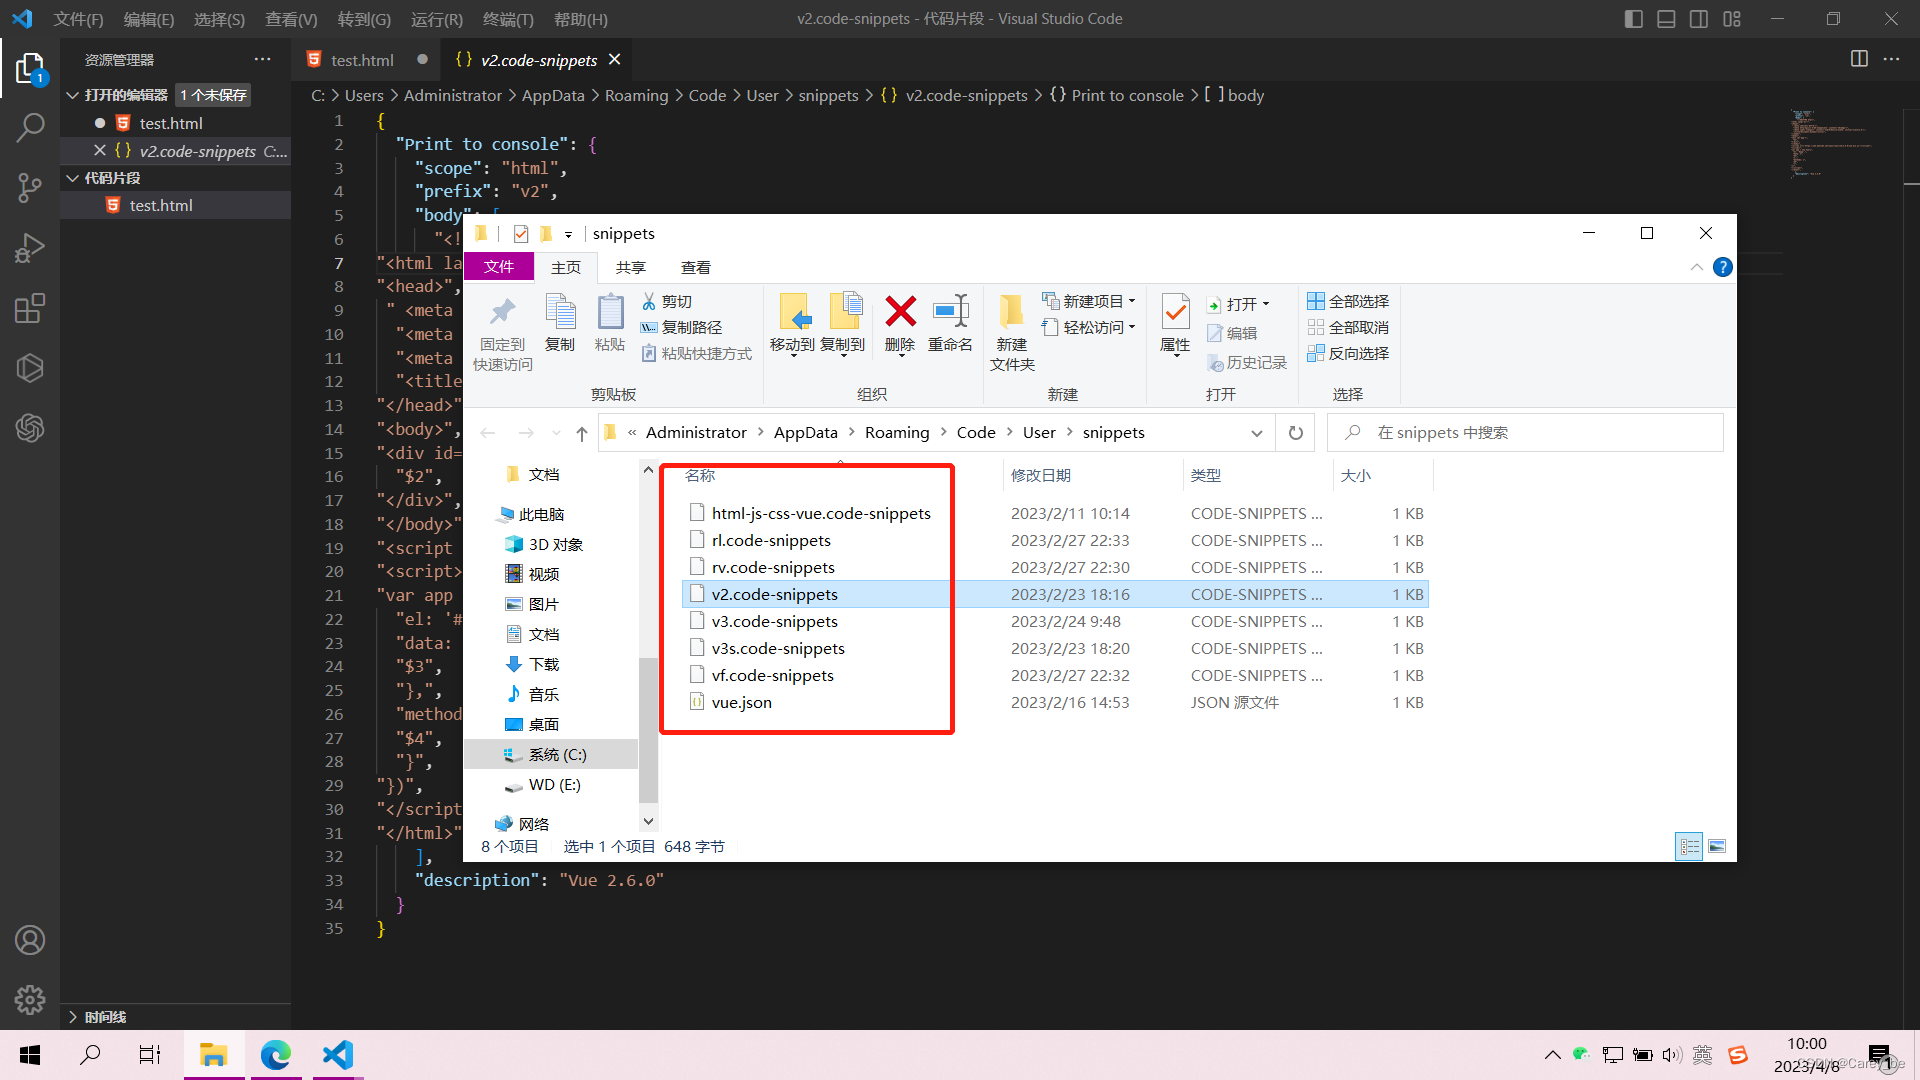Select v3.code-snippets file in list
This screenshot has width=1920, height=1080.
[774, 621]
